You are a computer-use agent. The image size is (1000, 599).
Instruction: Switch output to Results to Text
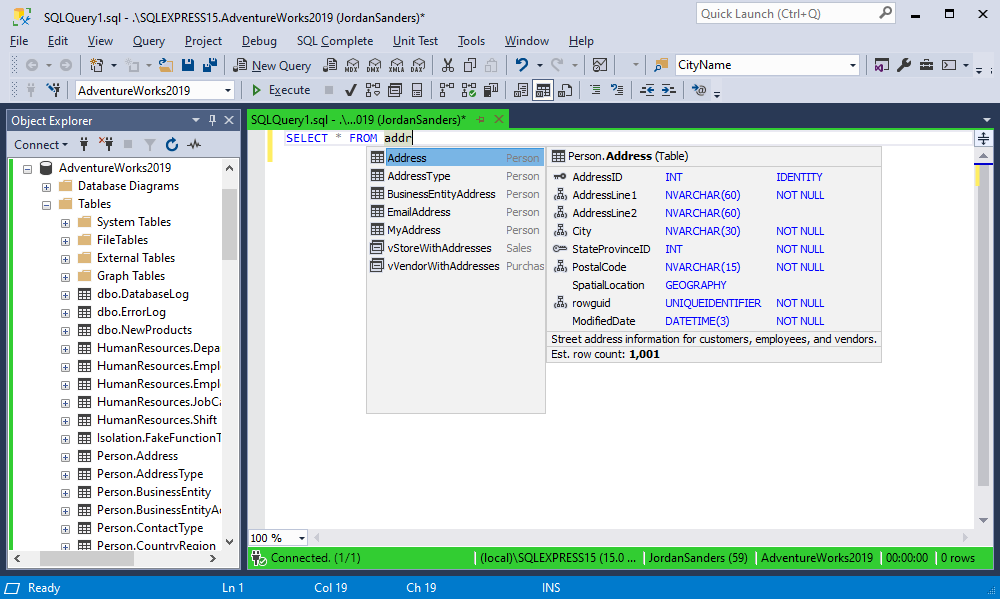click(520, 90)
